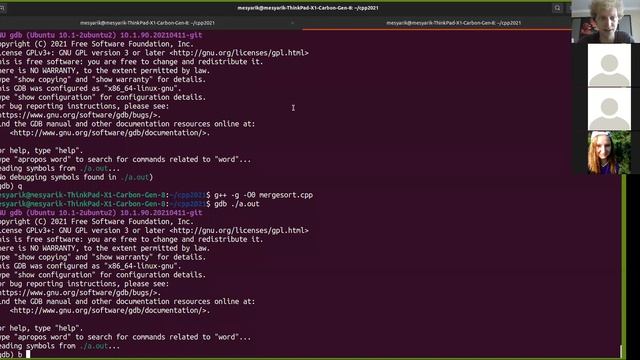This screenshot has height=360, width=640.
Task: Click the first 'GNU gdb (Ubuntu 10.1-2ubuntu2)' header
Action: point(101,36)
